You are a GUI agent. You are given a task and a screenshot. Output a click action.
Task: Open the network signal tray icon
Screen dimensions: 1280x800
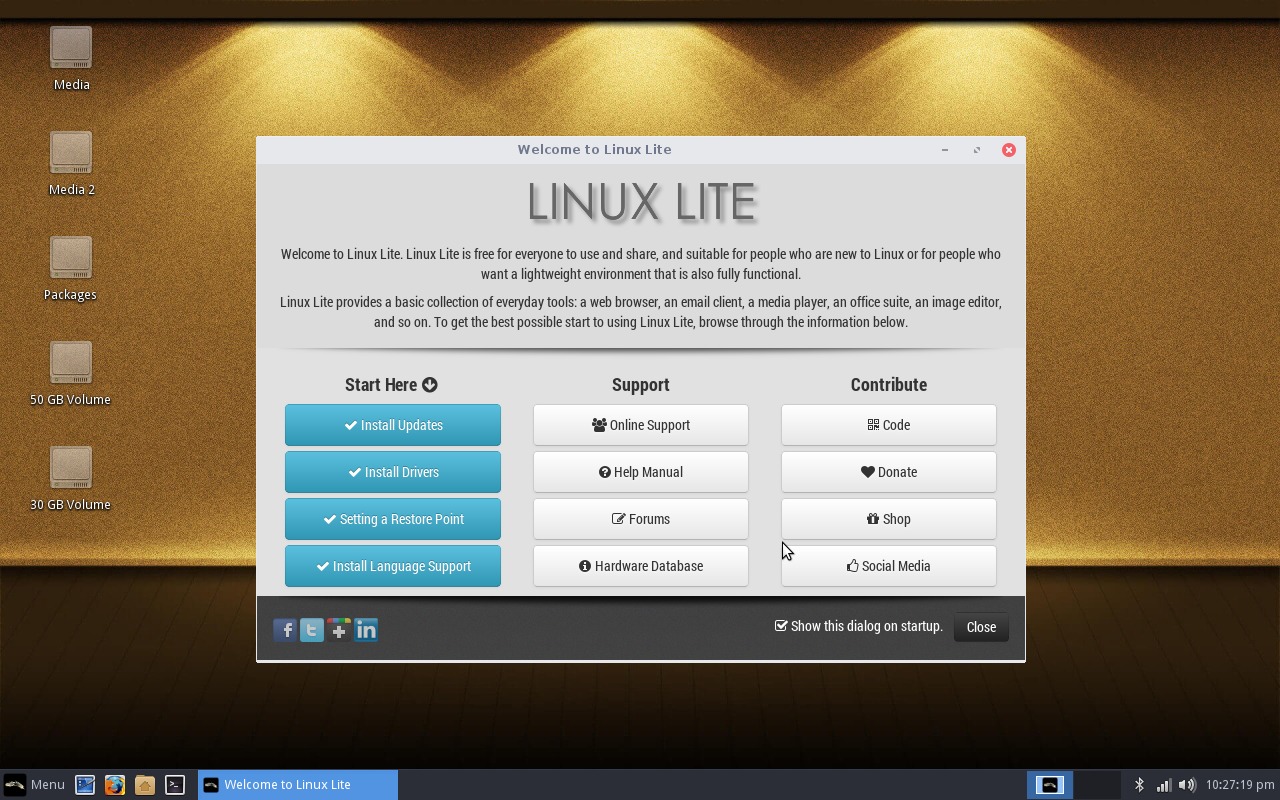pos(1163,785)
